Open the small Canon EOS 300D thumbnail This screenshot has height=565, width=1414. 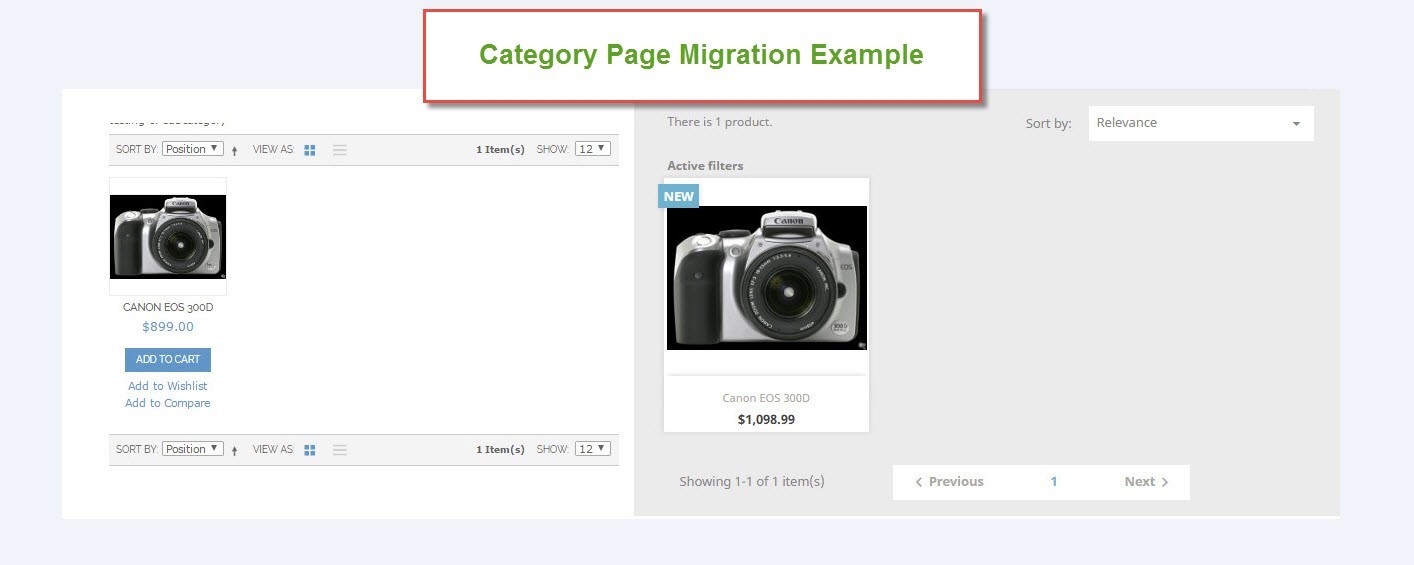click(168, 236)
